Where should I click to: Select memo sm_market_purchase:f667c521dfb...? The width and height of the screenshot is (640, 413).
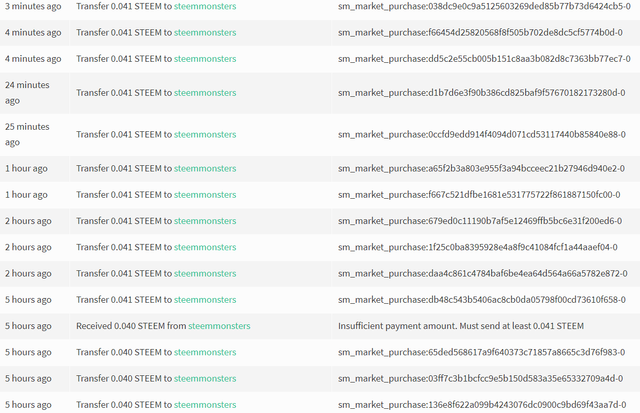click(x=479, y=194)
